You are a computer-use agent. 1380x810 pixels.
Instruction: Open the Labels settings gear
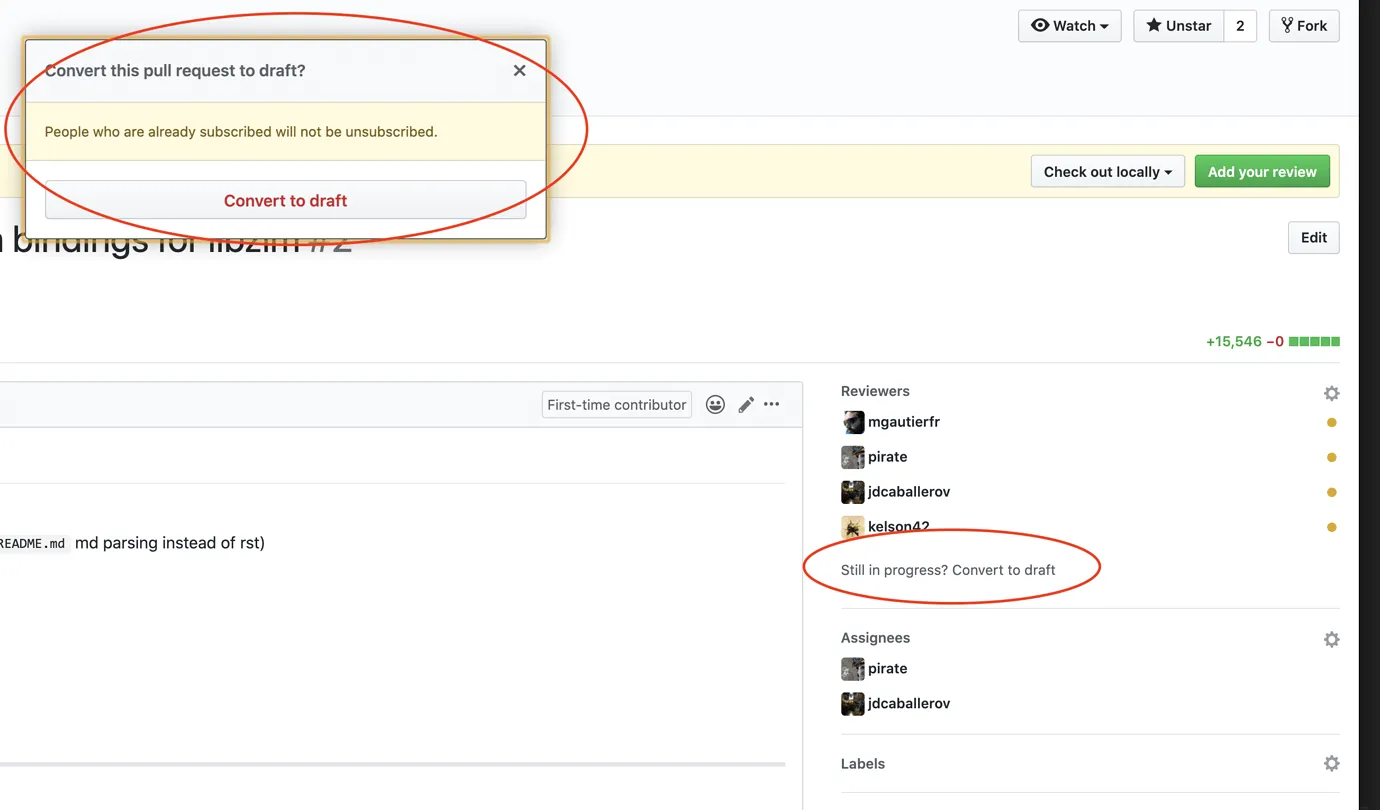point(1331,763)
